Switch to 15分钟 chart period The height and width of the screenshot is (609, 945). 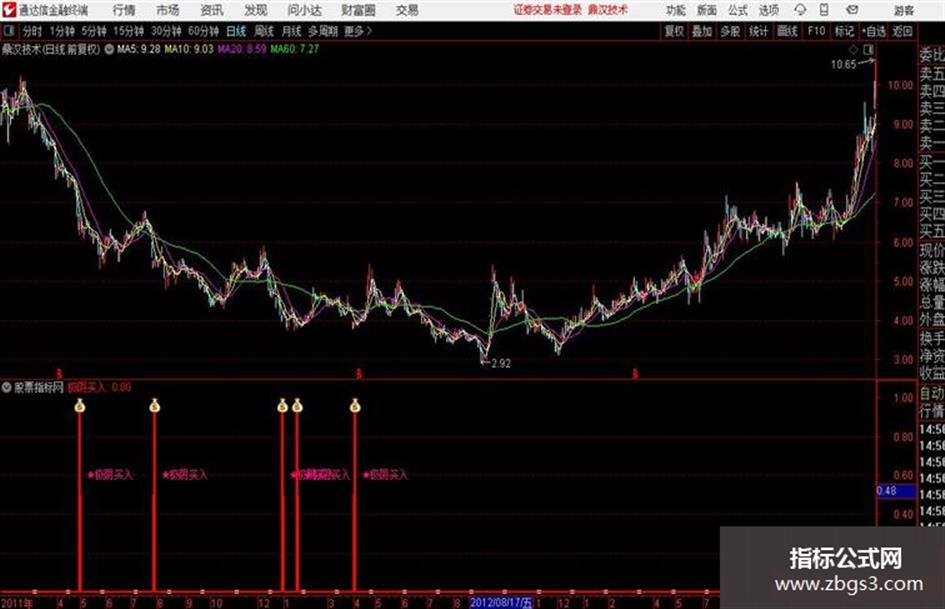pyautogui.click(x=129, y=31)
